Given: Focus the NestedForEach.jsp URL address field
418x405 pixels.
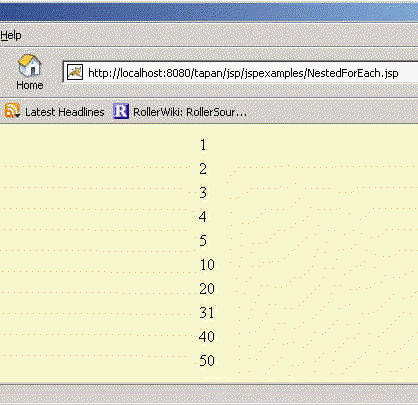Looking at the screenshot, I should click(240, 72).
